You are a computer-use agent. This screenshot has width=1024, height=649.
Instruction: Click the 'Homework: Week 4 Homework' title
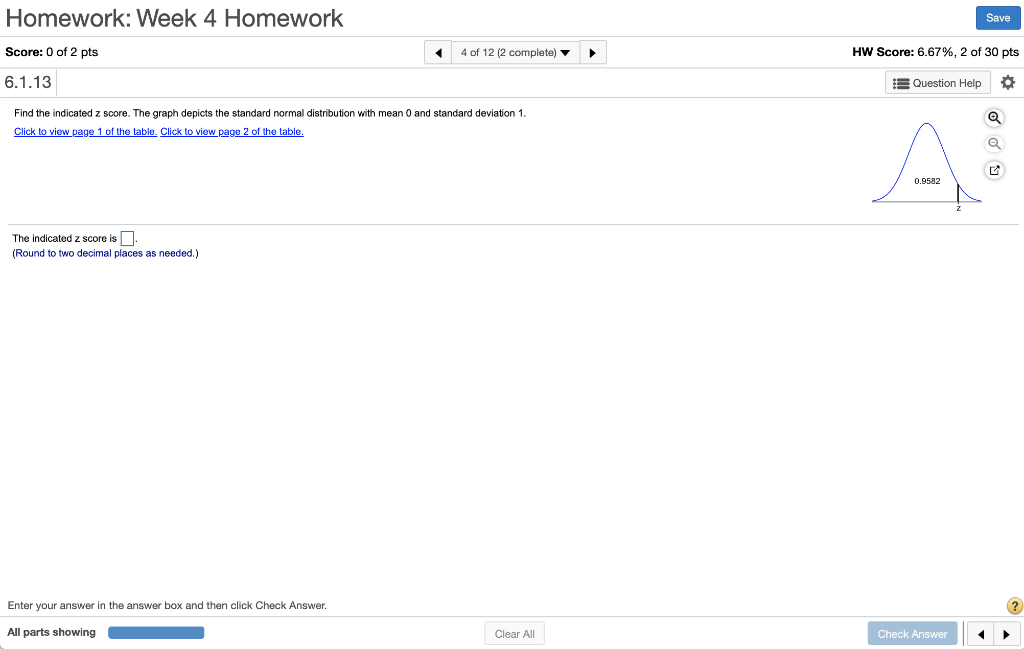click(174, 18)
